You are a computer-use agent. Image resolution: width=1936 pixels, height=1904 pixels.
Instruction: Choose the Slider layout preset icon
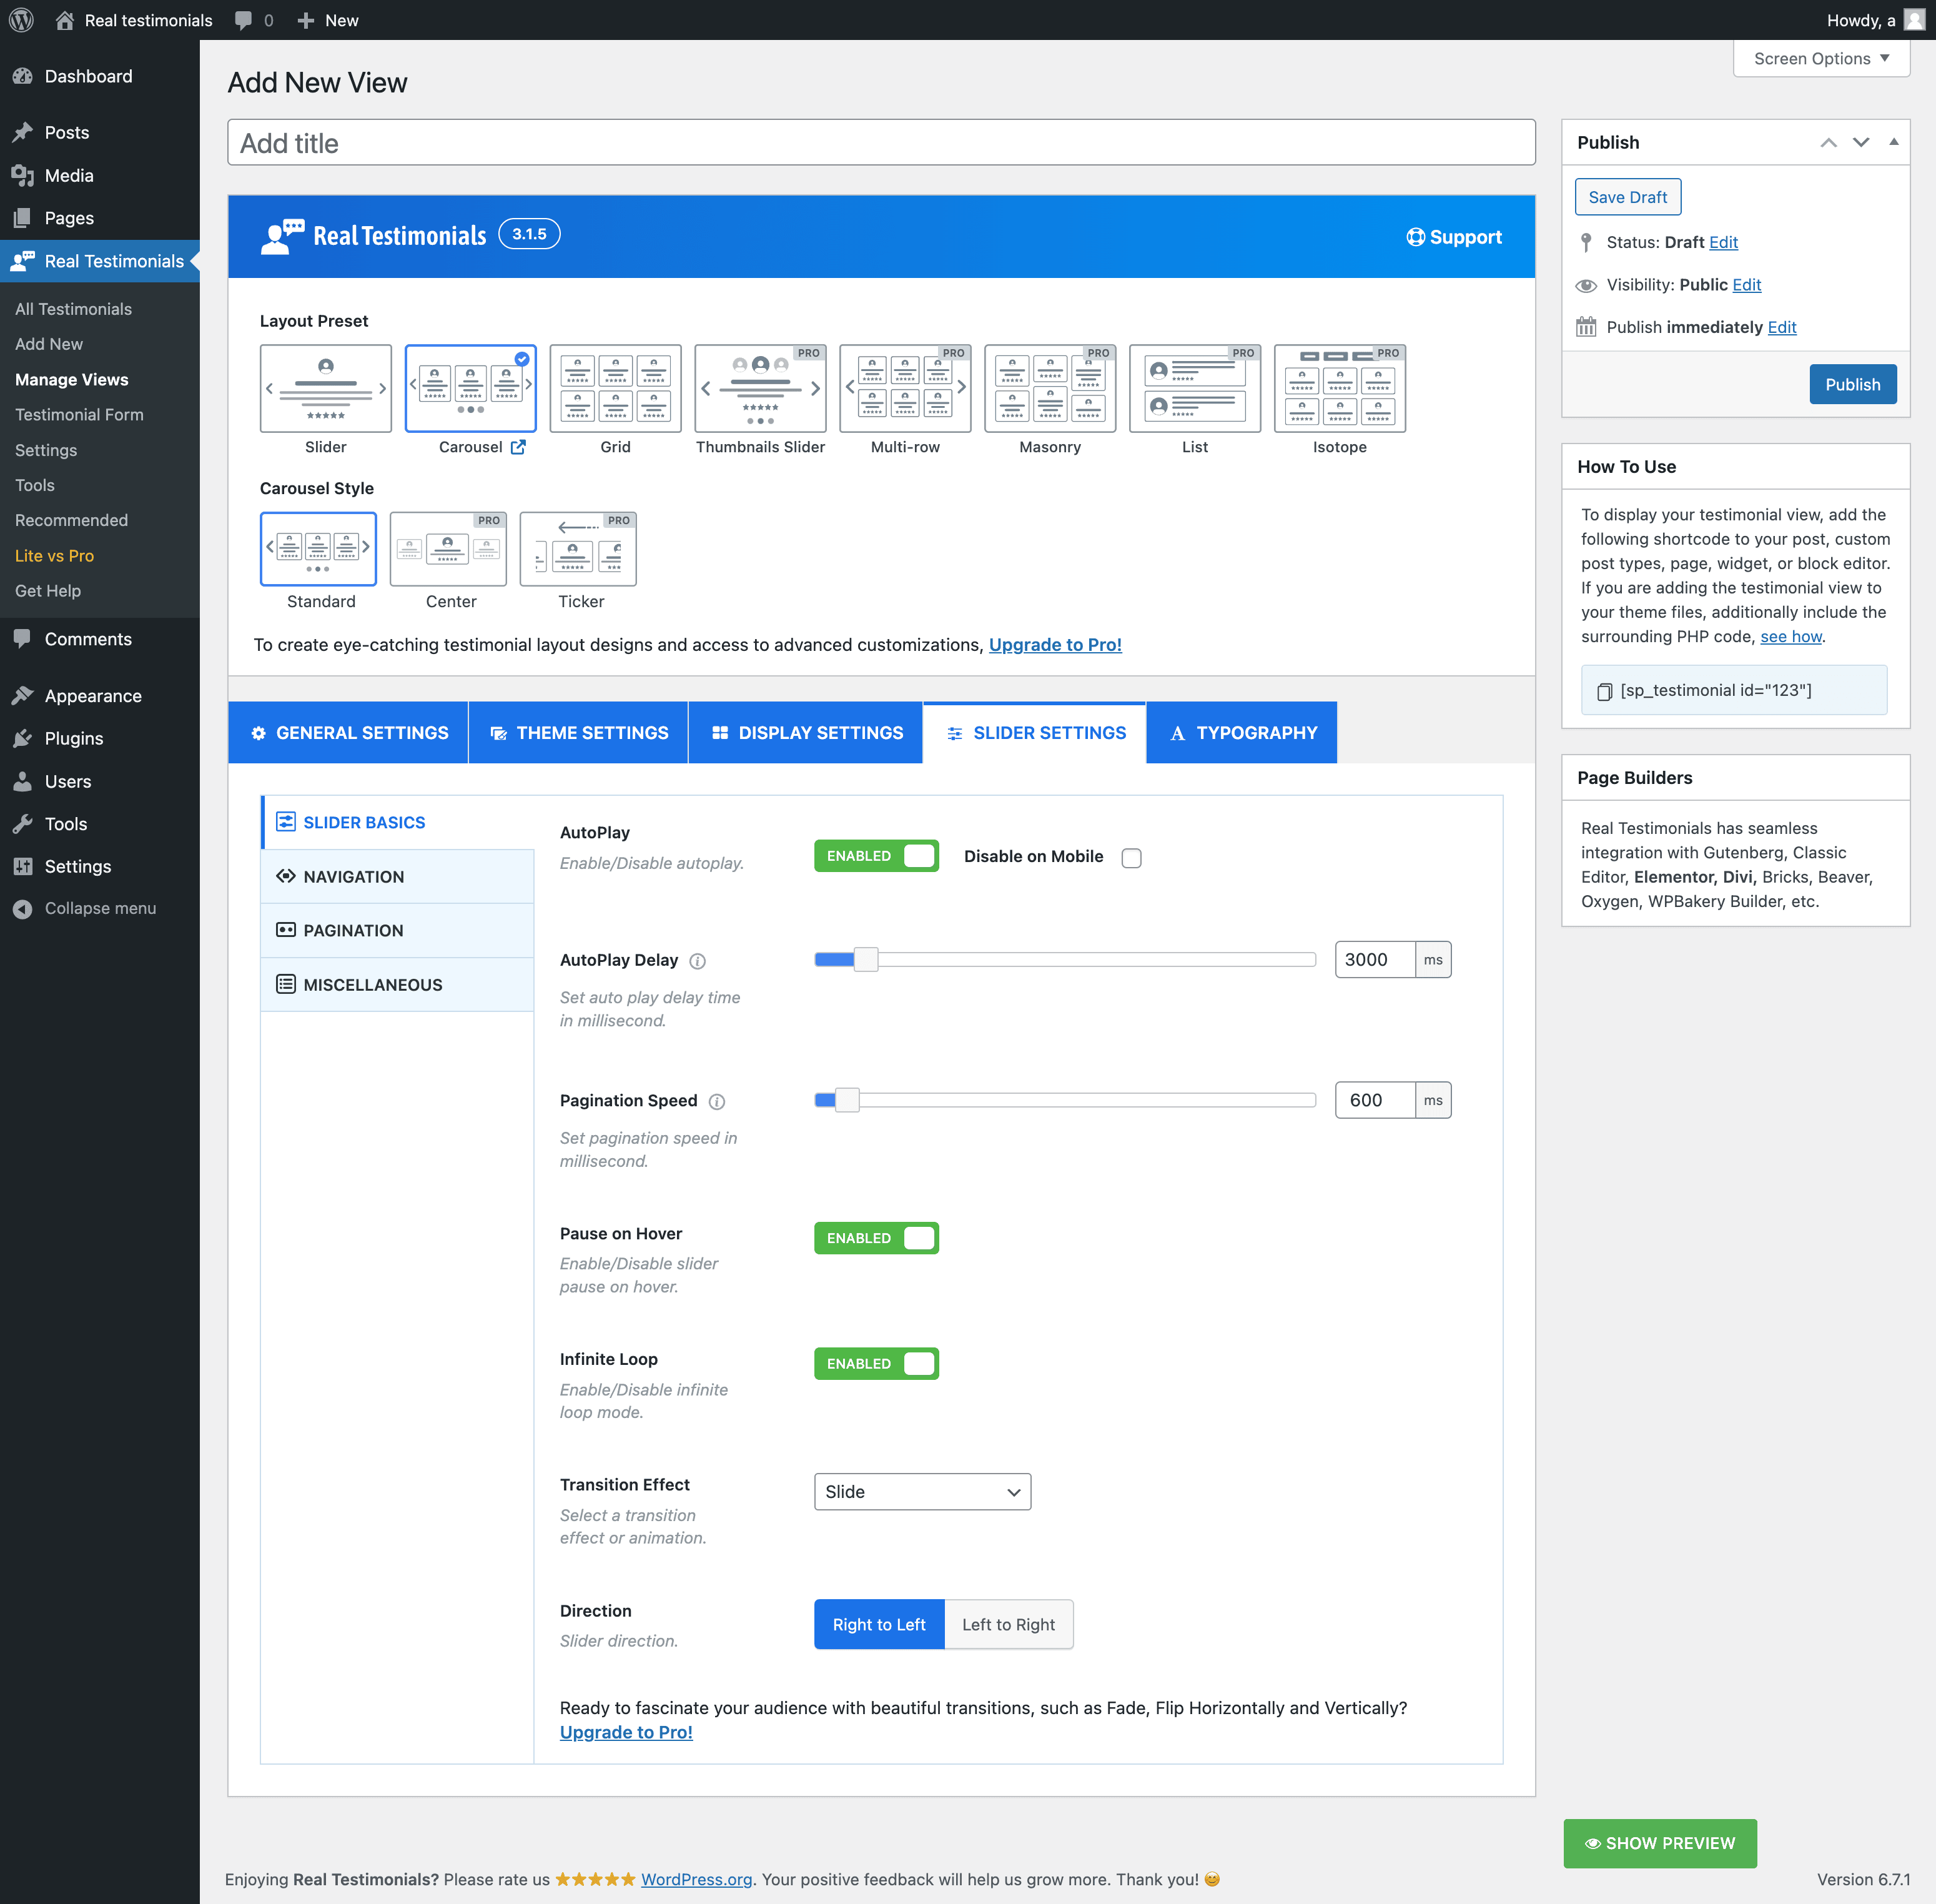point(325,388)
